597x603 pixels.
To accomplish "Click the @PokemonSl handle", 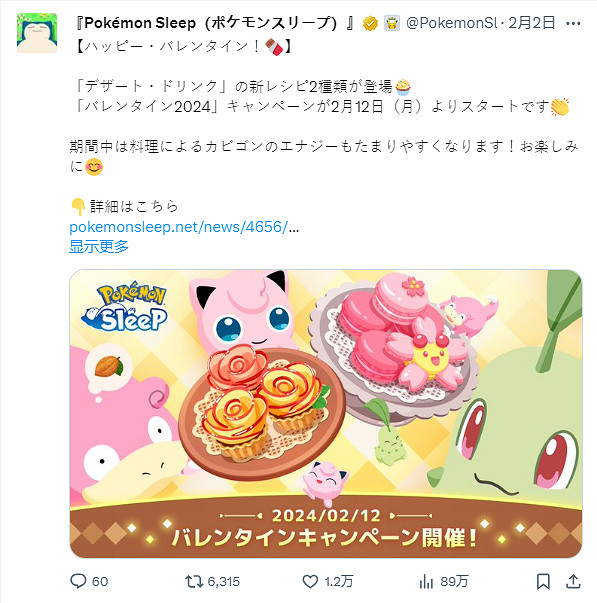I will point(452,23).
